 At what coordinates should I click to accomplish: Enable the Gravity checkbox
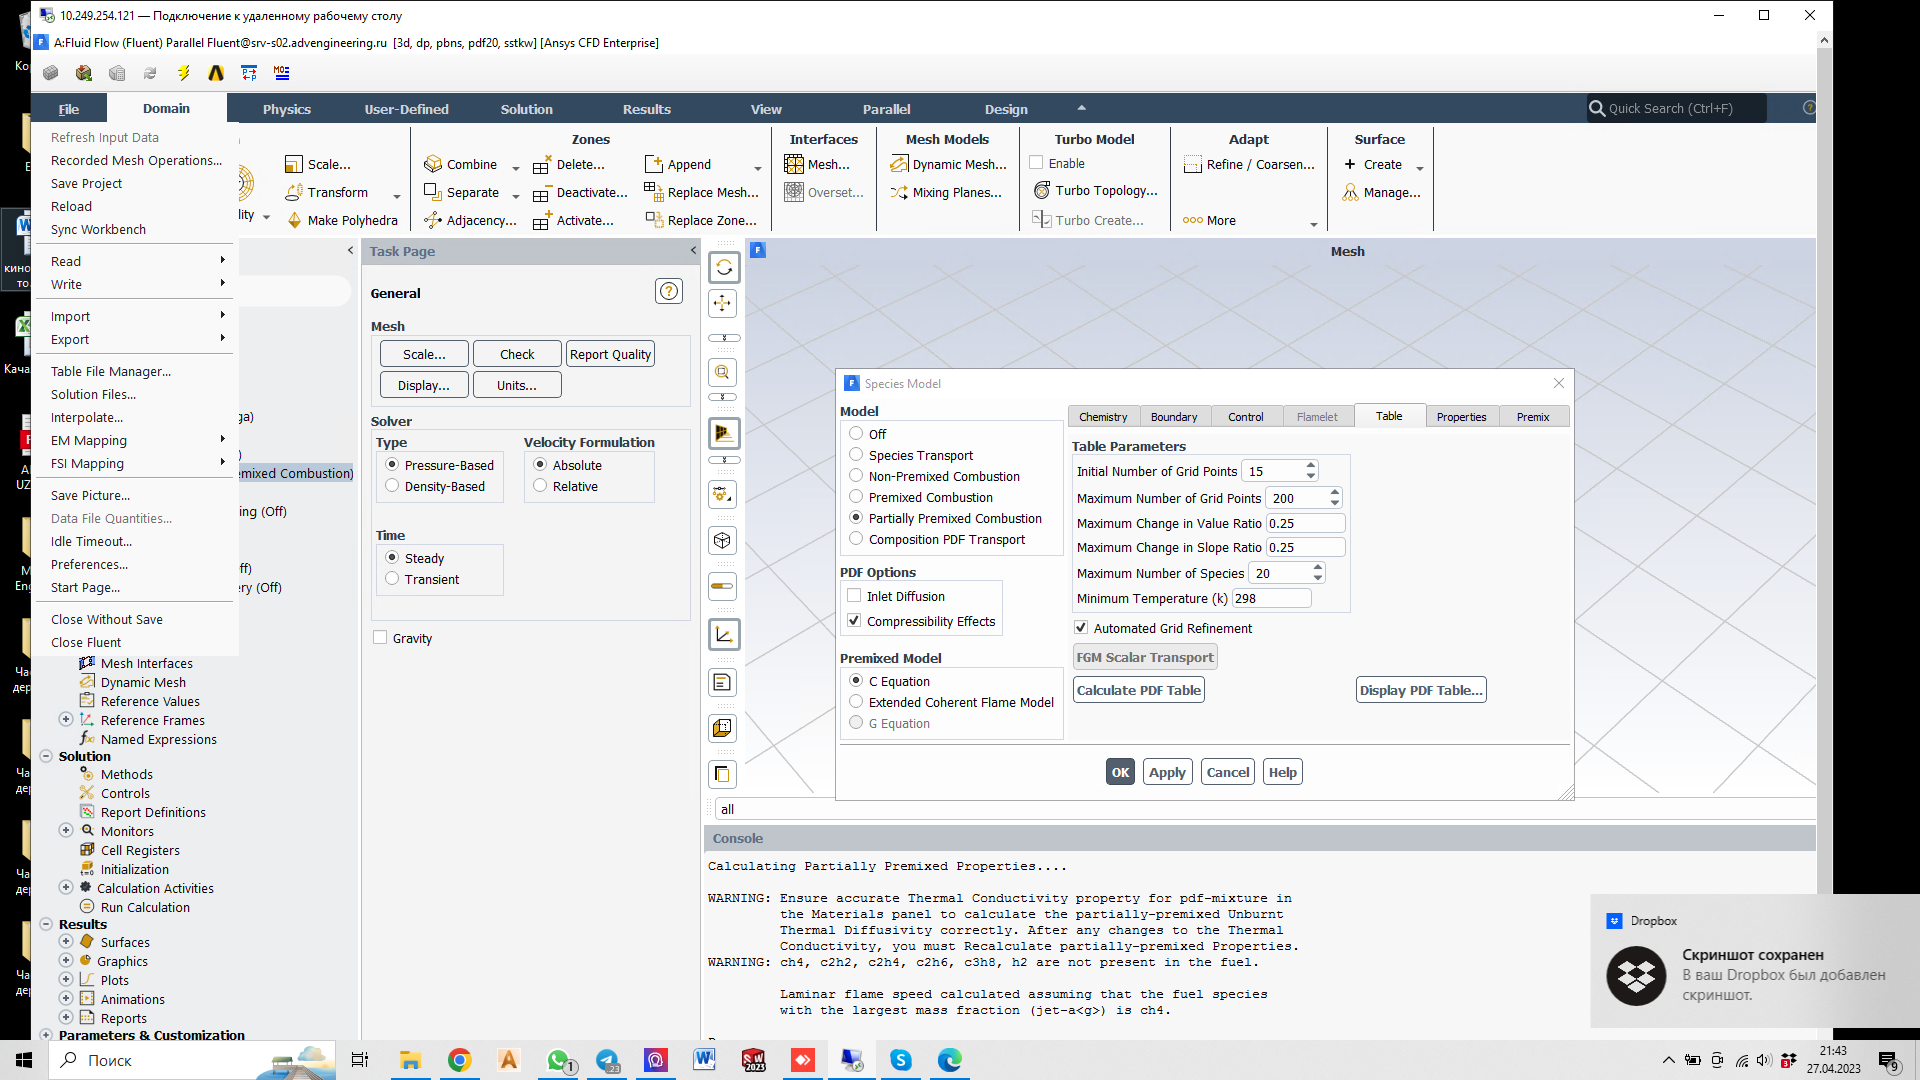coord(380,638)
